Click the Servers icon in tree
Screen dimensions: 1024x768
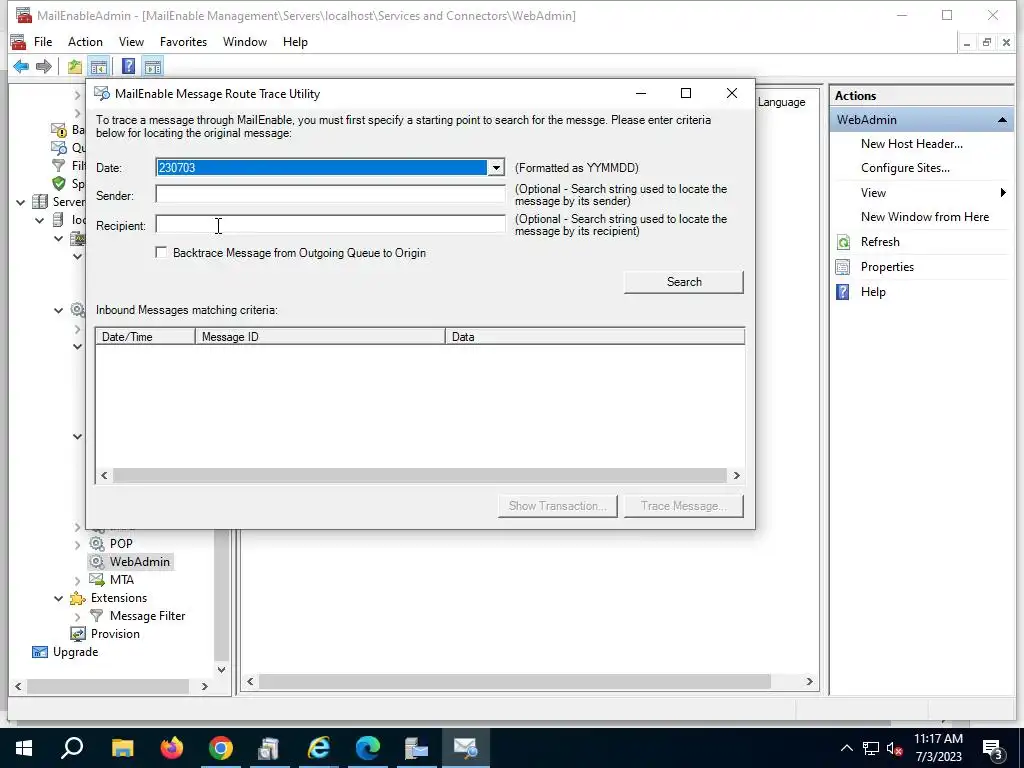[x=40, y=202]
